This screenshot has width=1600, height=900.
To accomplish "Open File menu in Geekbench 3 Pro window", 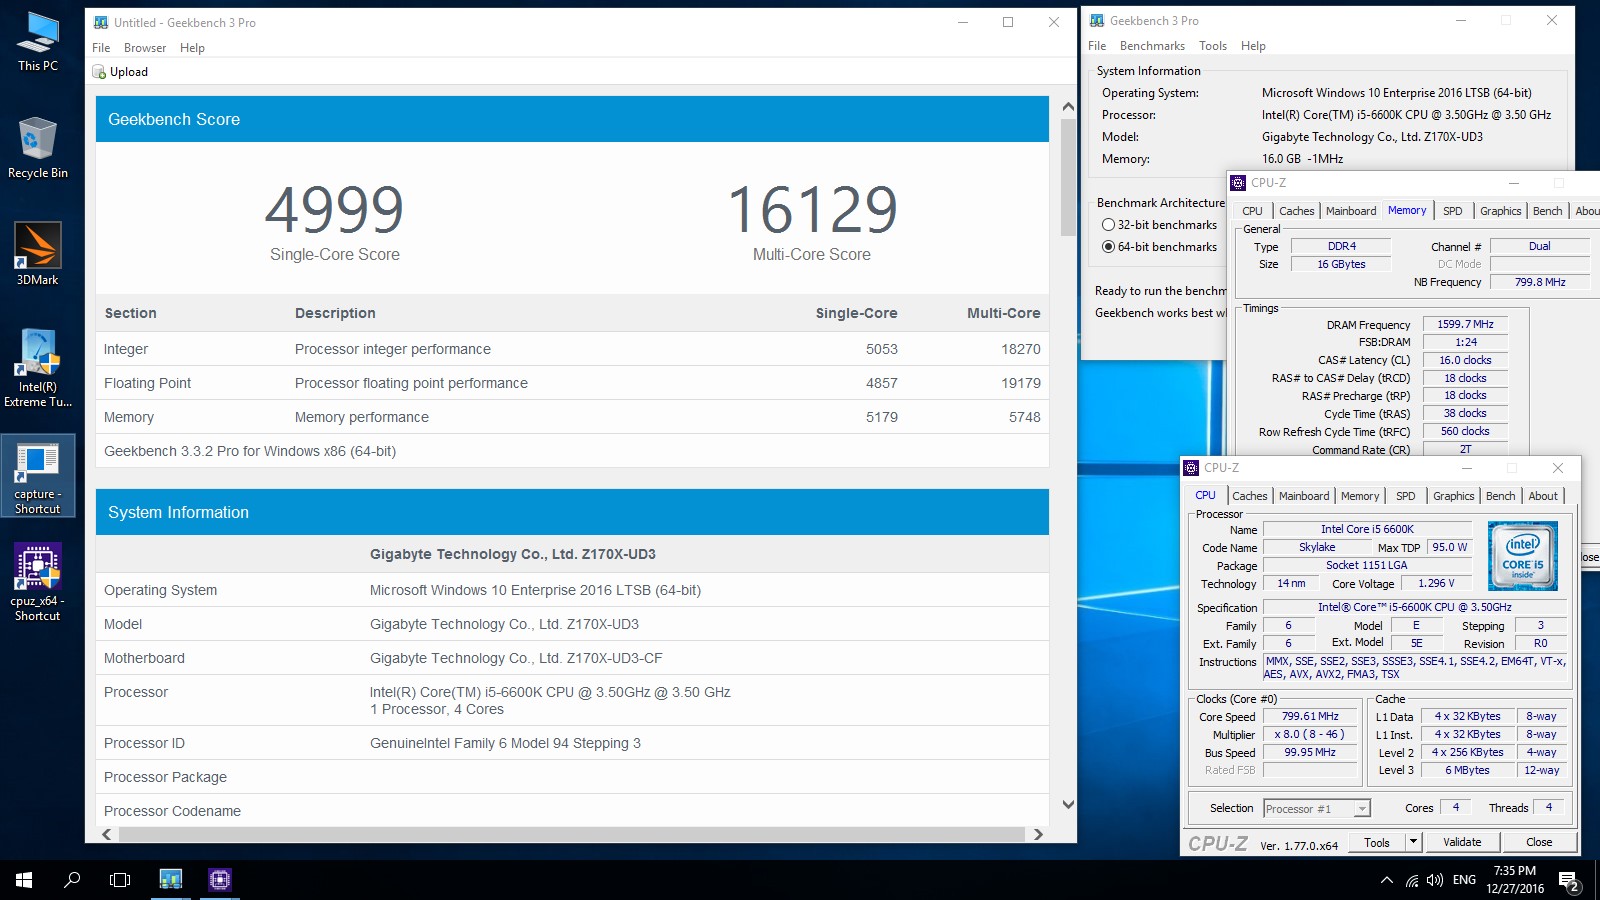I will [x=1097, y=46].
